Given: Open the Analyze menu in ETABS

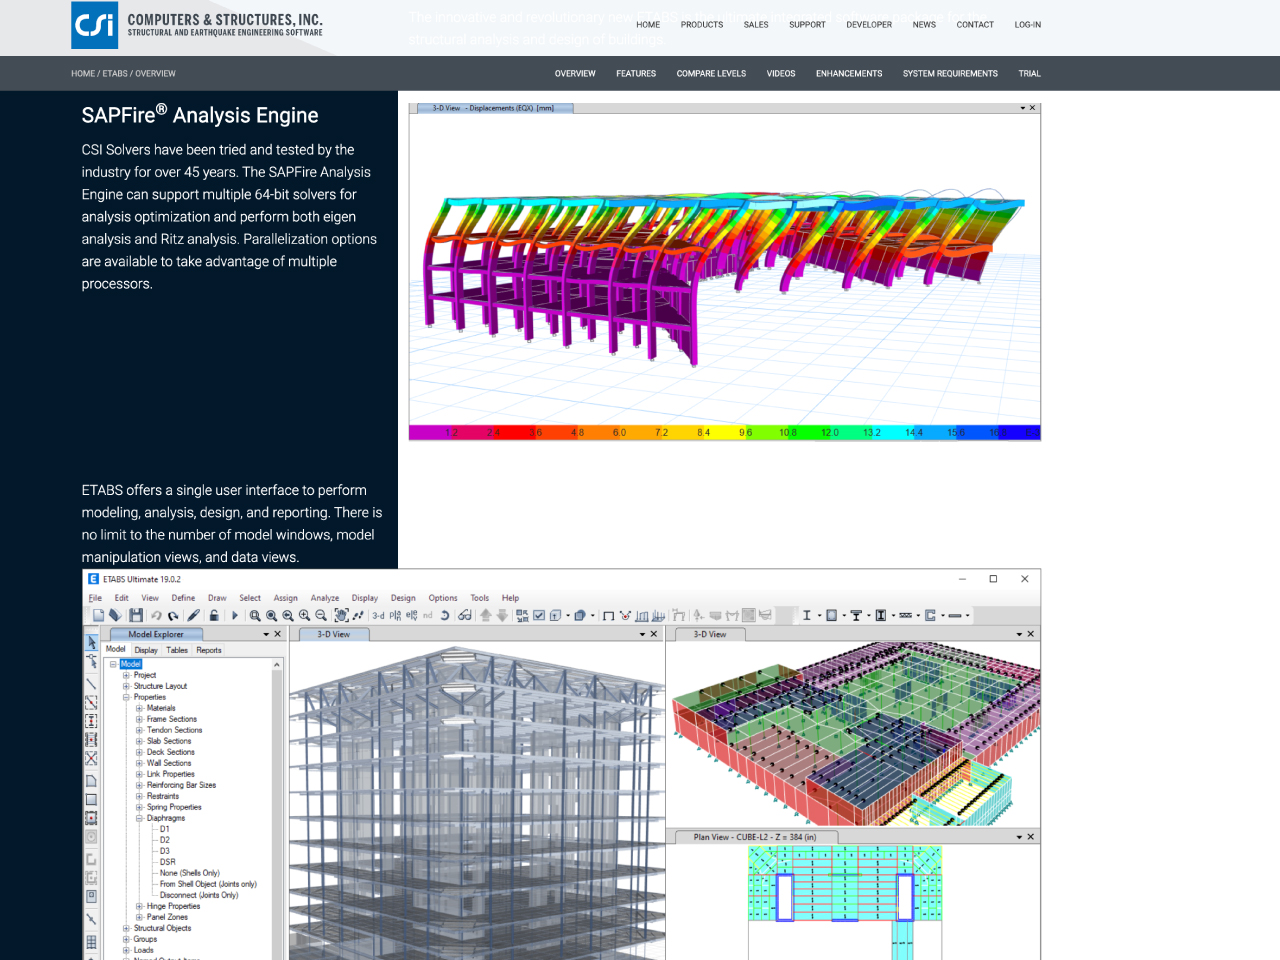Looking at the screenshot, I should [325, 598].
